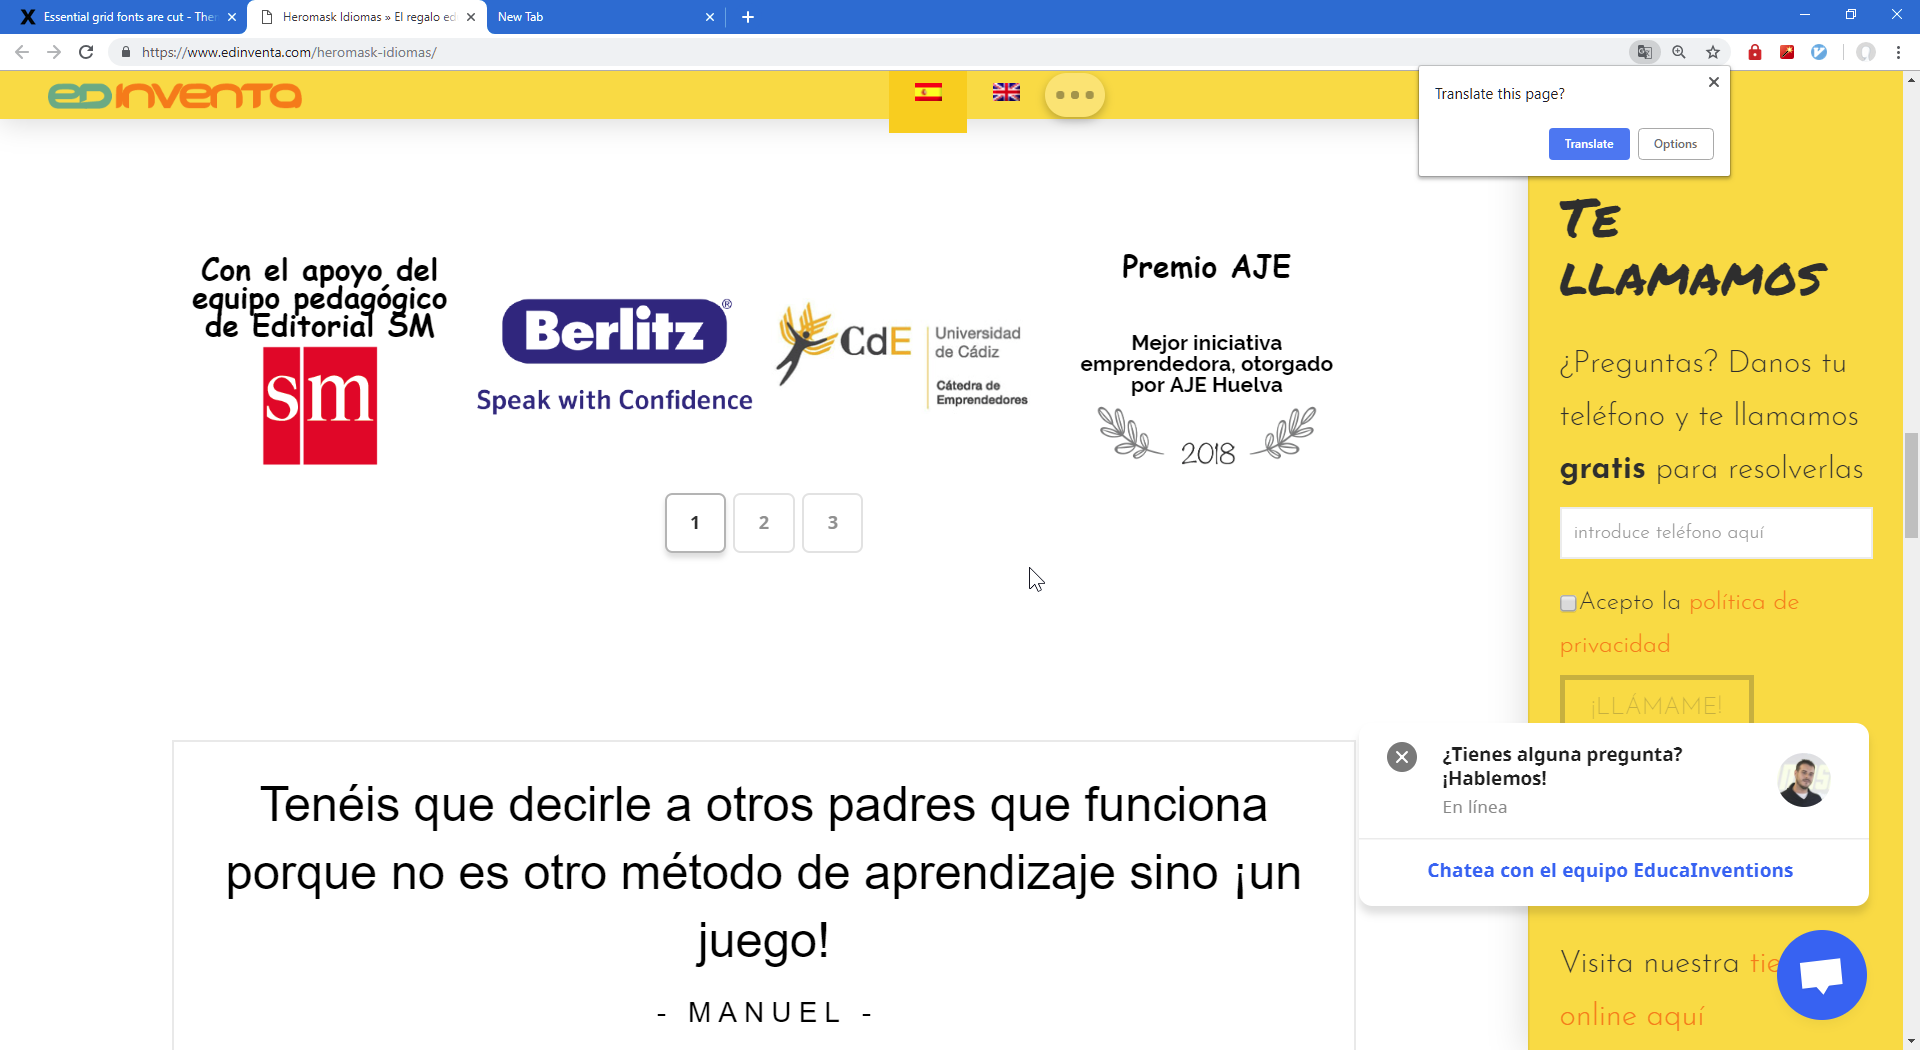Click the translate icon in address bar
Viewport: 1920px width, 1050px height.
click(x=1644, y=52)
